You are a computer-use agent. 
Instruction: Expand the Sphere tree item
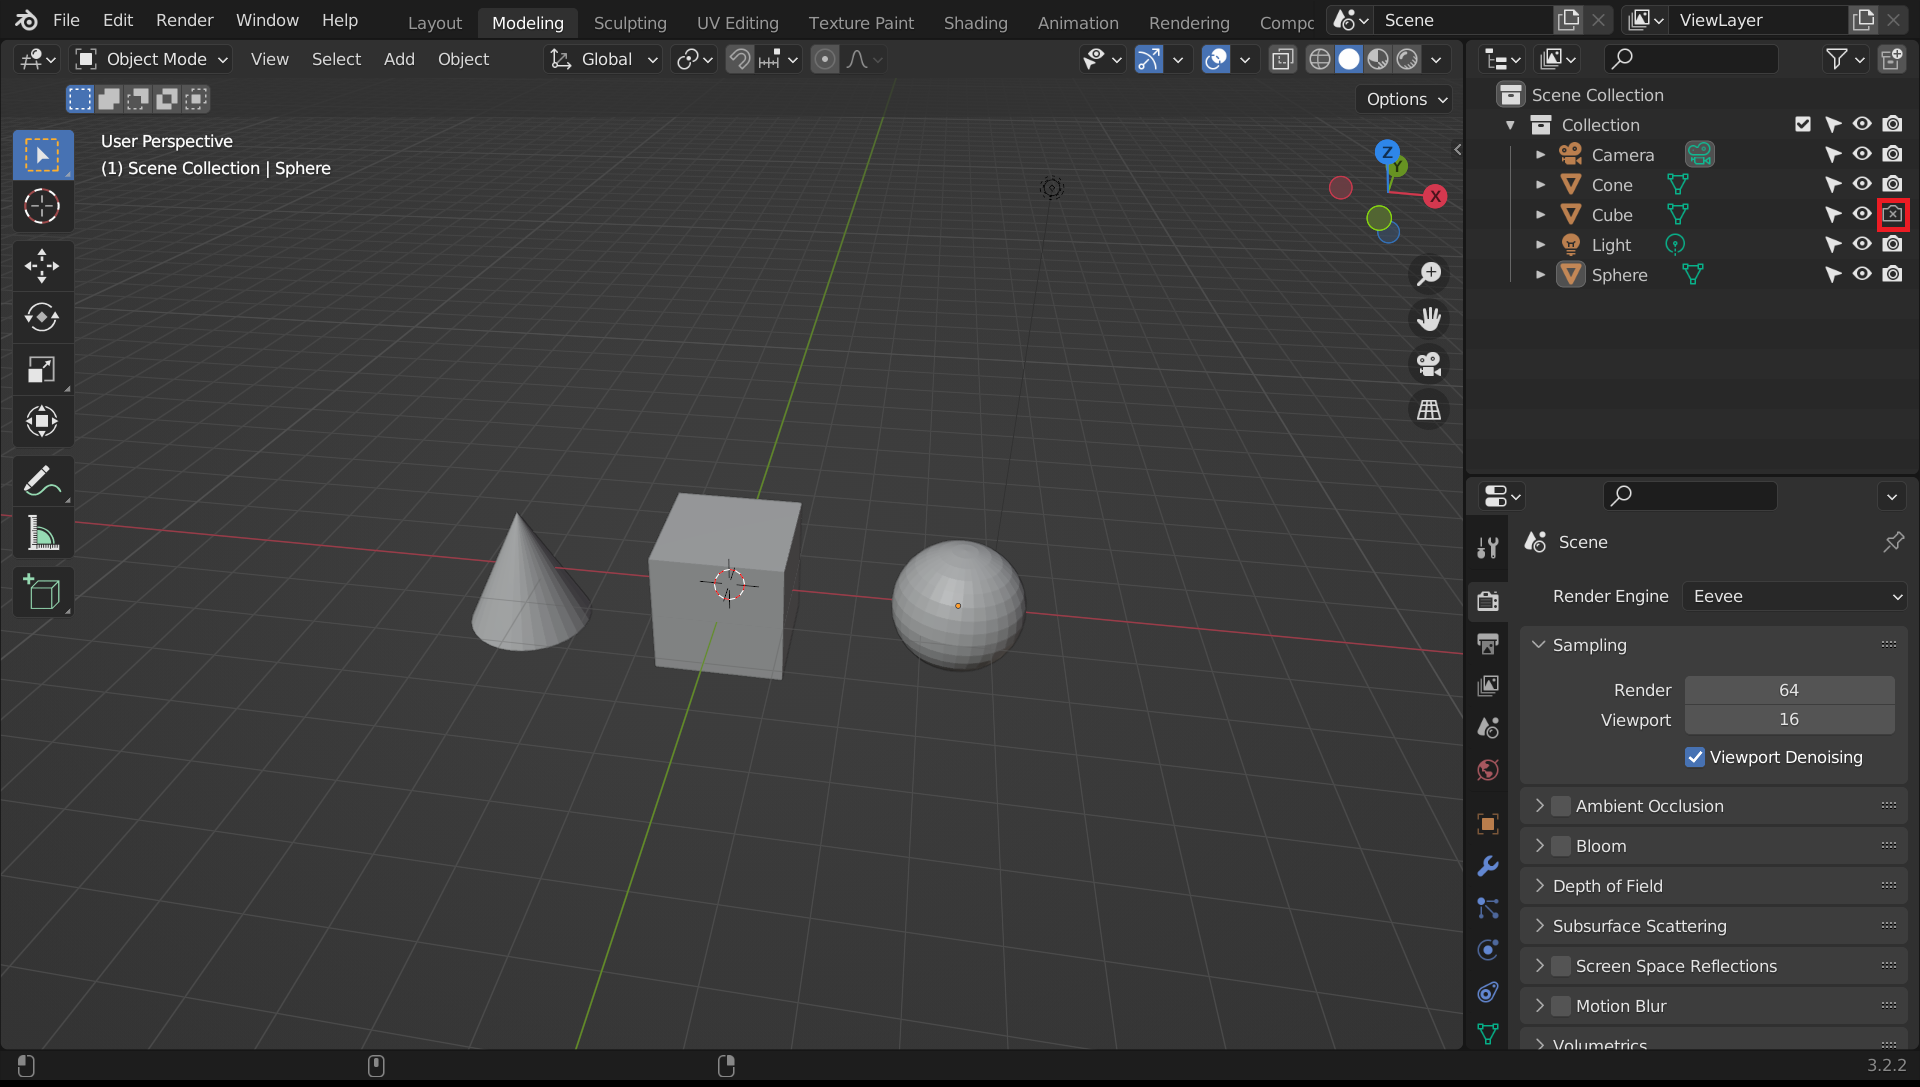tap(1540, 275)
